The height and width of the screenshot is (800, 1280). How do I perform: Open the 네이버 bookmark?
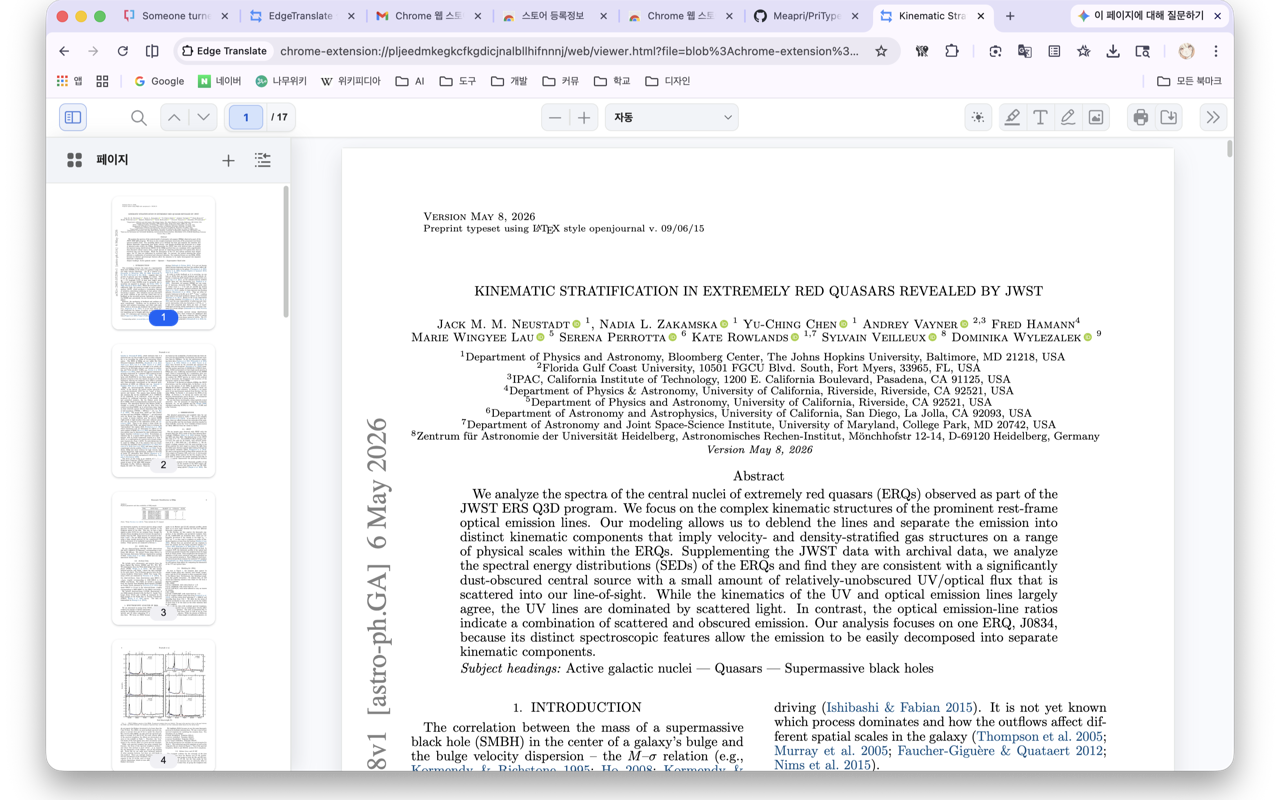pos(219,81)
